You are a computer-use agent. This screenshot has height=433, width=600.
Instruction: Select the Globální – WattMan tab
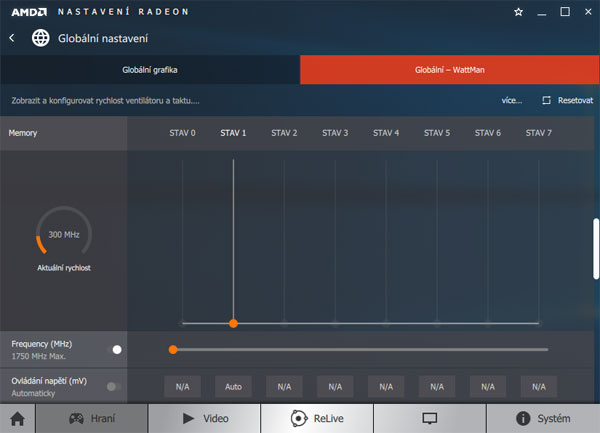pyautogui.click(x=450, y=70)
